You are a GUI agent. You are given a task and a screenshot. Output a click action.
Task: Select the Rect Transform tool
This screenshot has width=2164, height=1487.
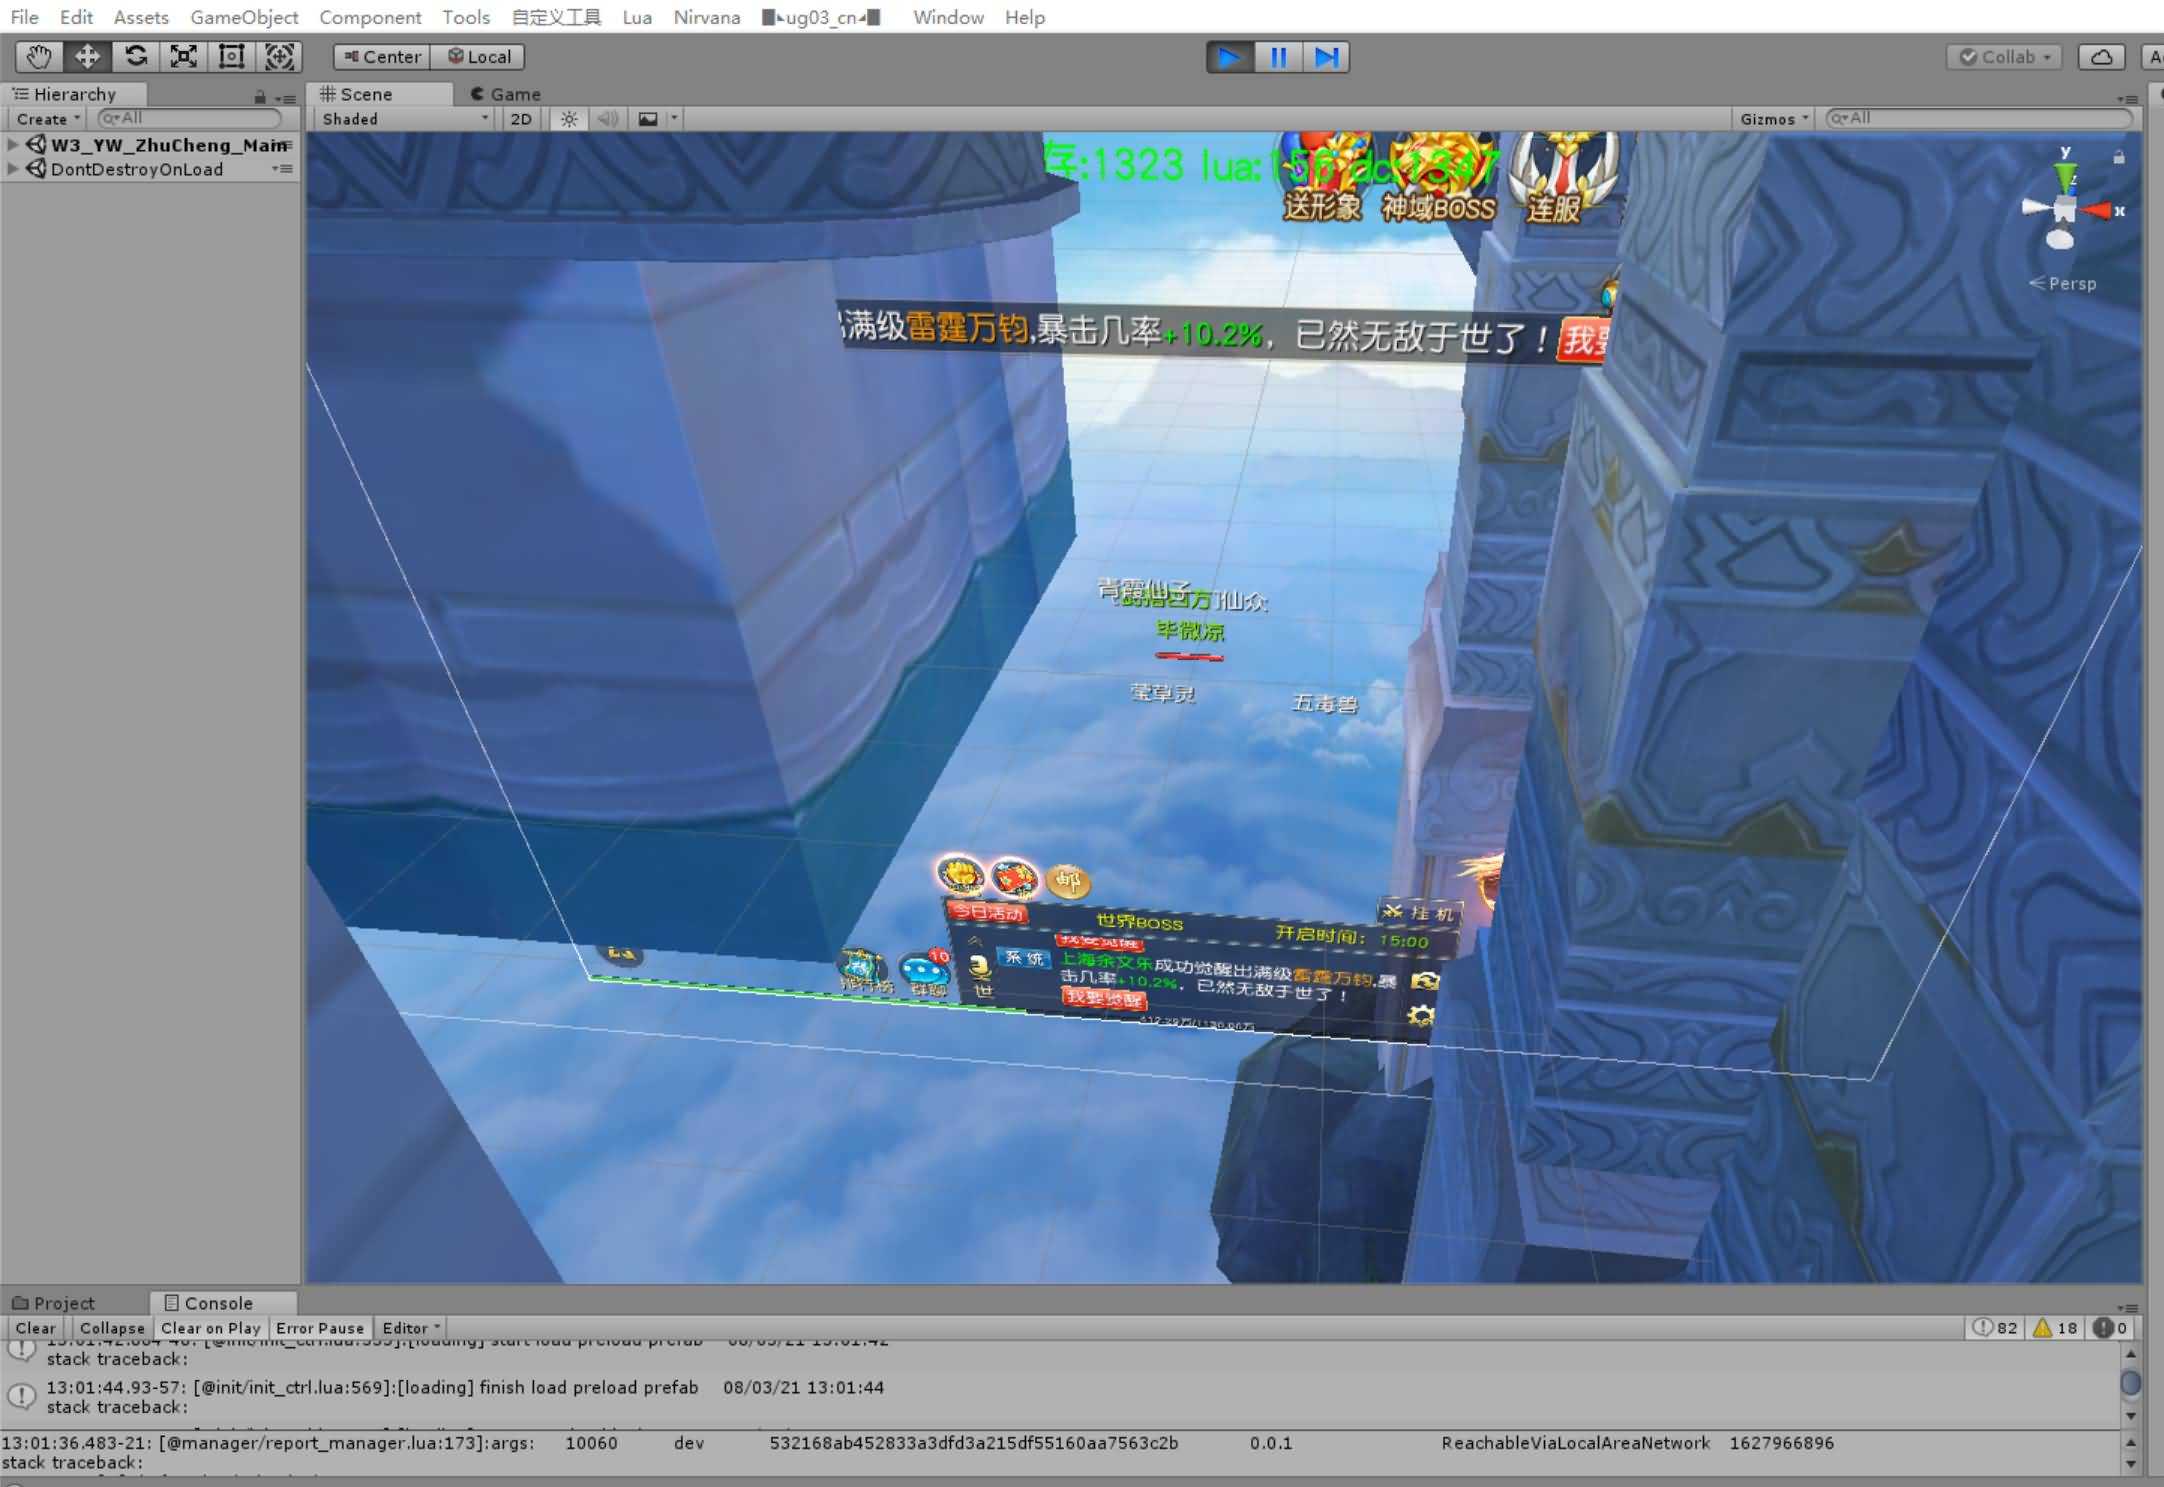coord(231,57)
